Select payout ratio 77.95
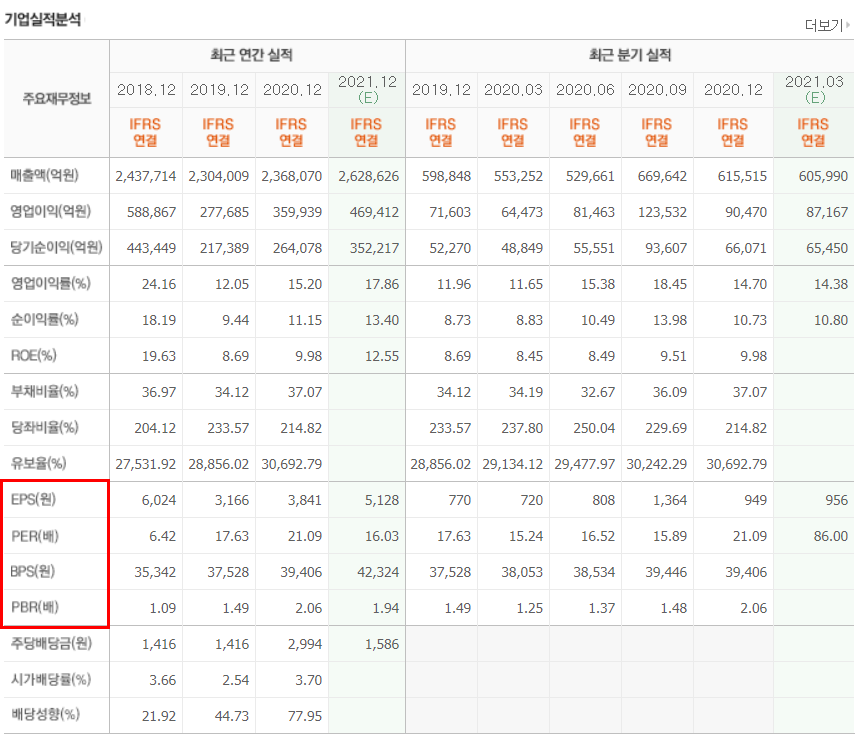The height and width of the screenshot is (739, 856). [305, 716]
